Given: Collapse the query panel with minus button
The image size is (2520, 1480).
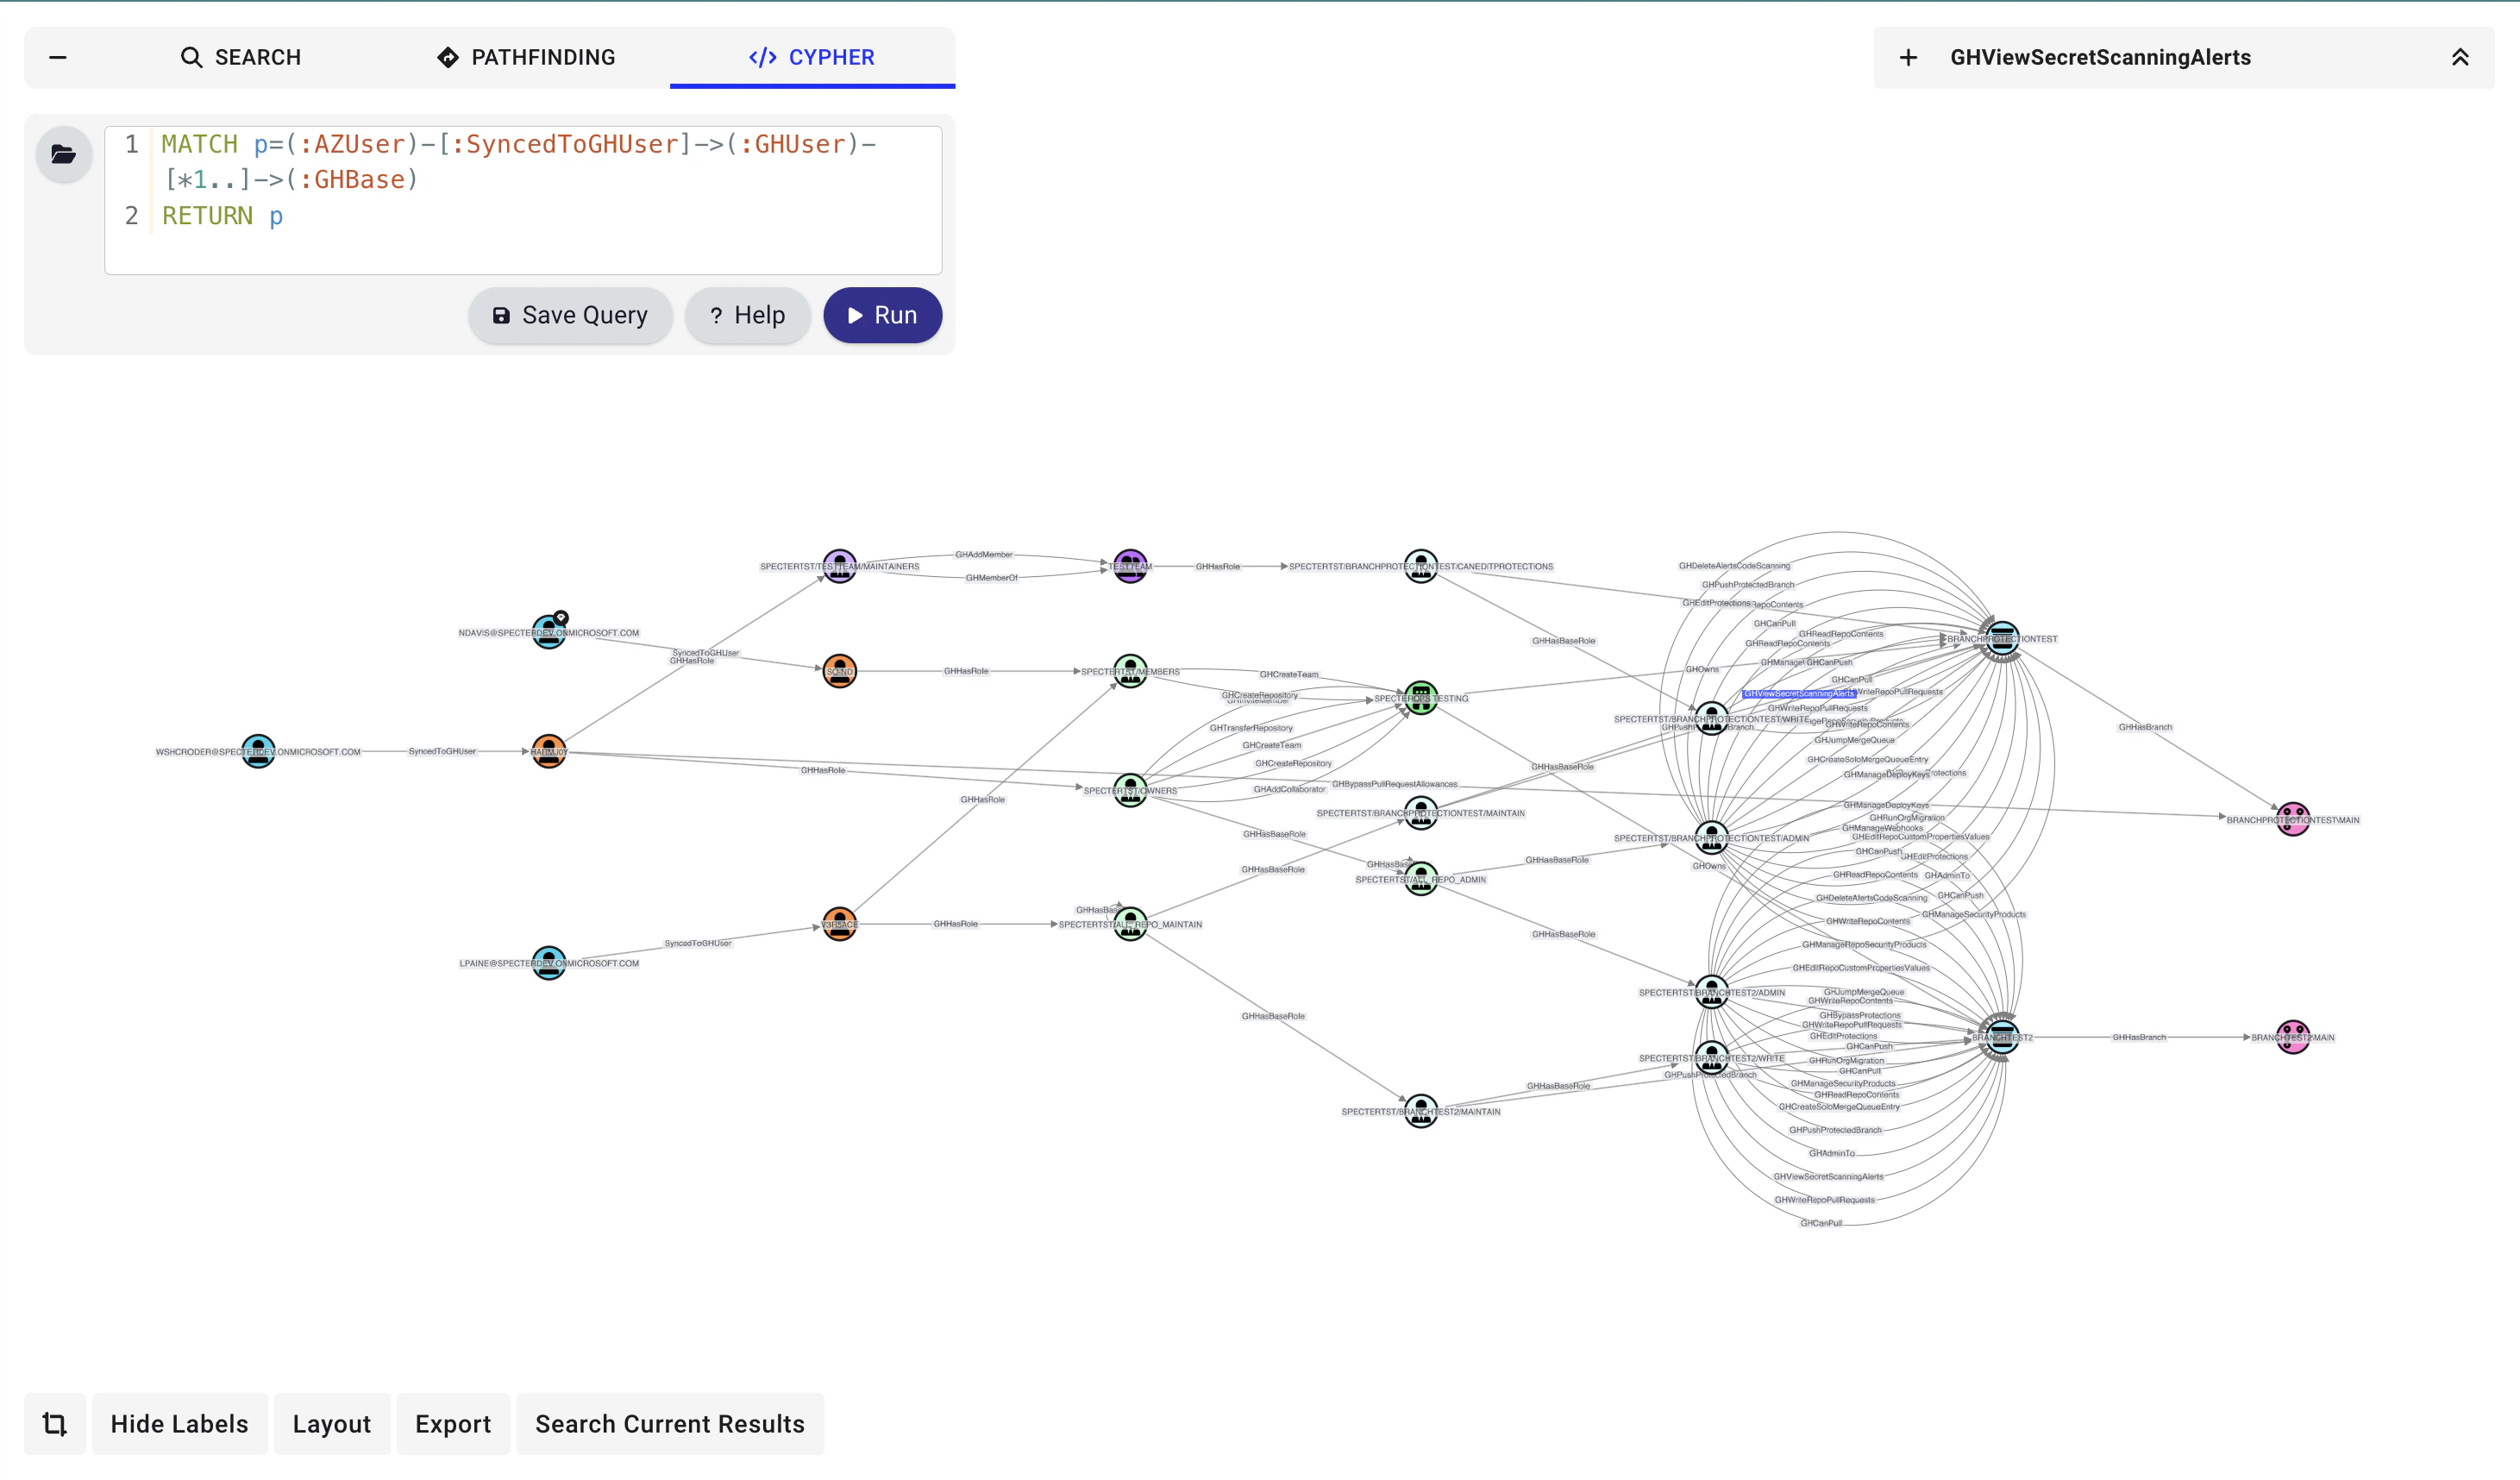Looking at the screenshot, I should (58, 57).
